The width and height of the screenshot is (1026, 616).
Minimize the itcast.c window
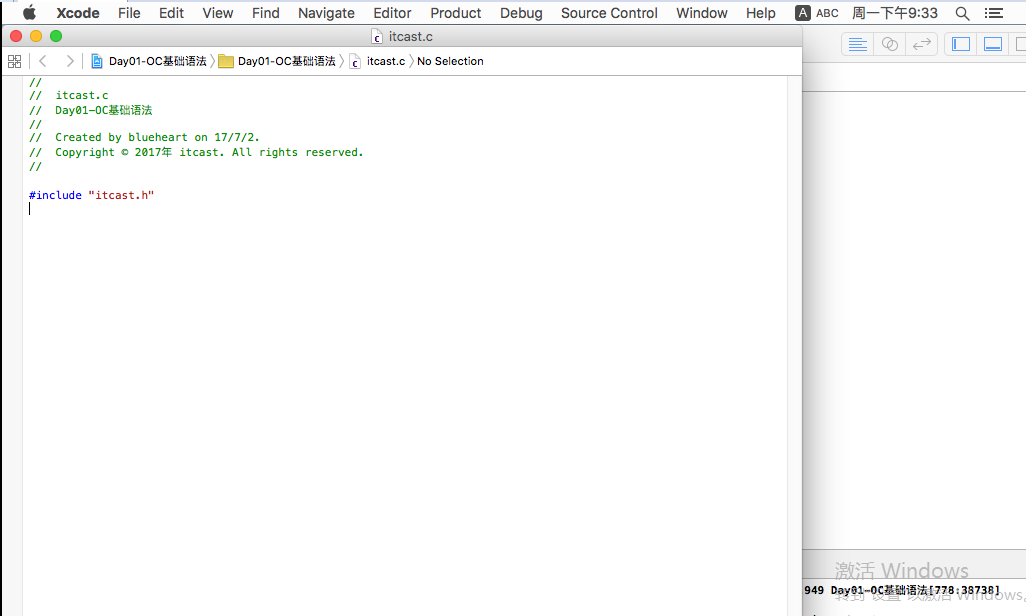pos(36,37)
